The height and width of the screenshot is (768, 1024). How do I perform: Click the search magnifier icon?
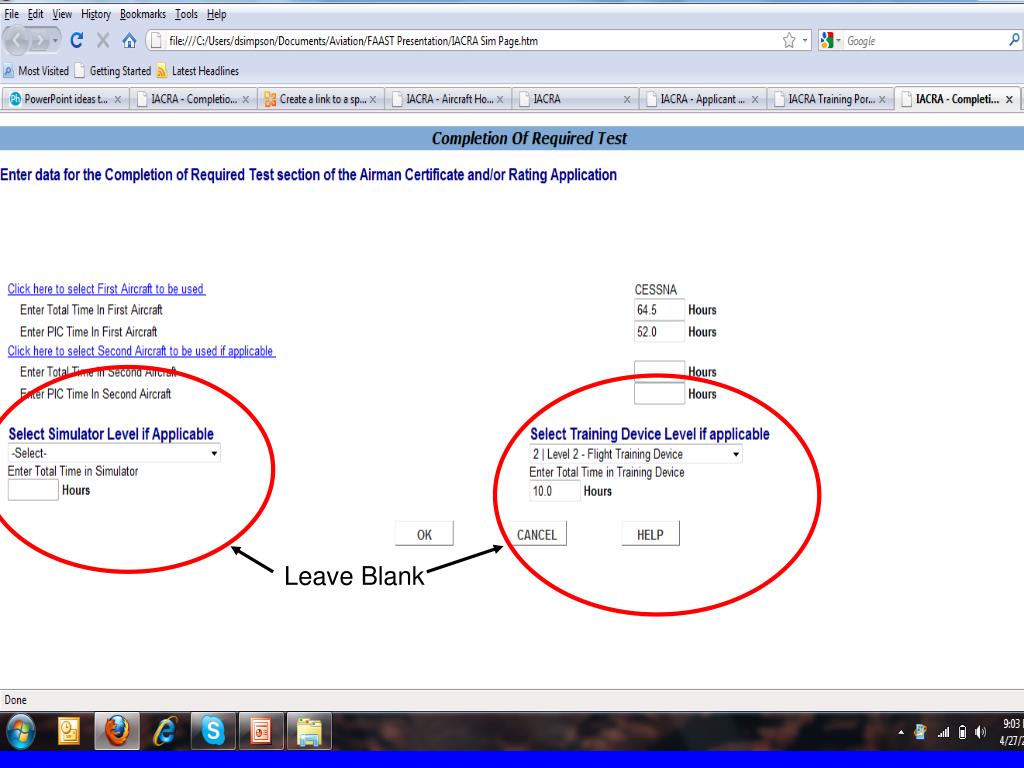pyautogui.click(x=1014, y=40)
